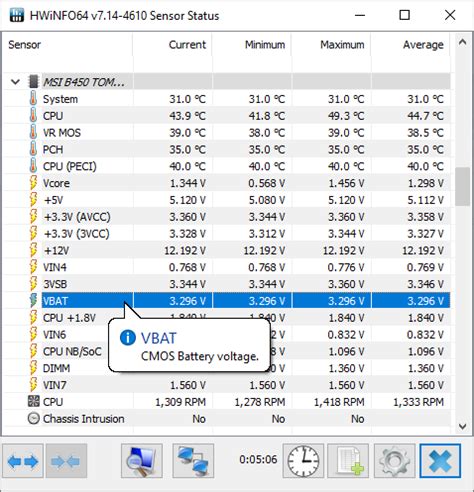The image size is (474, 492).
Task: Select the +3.3V (3VCC) row label
Action: tap(77, 233)
